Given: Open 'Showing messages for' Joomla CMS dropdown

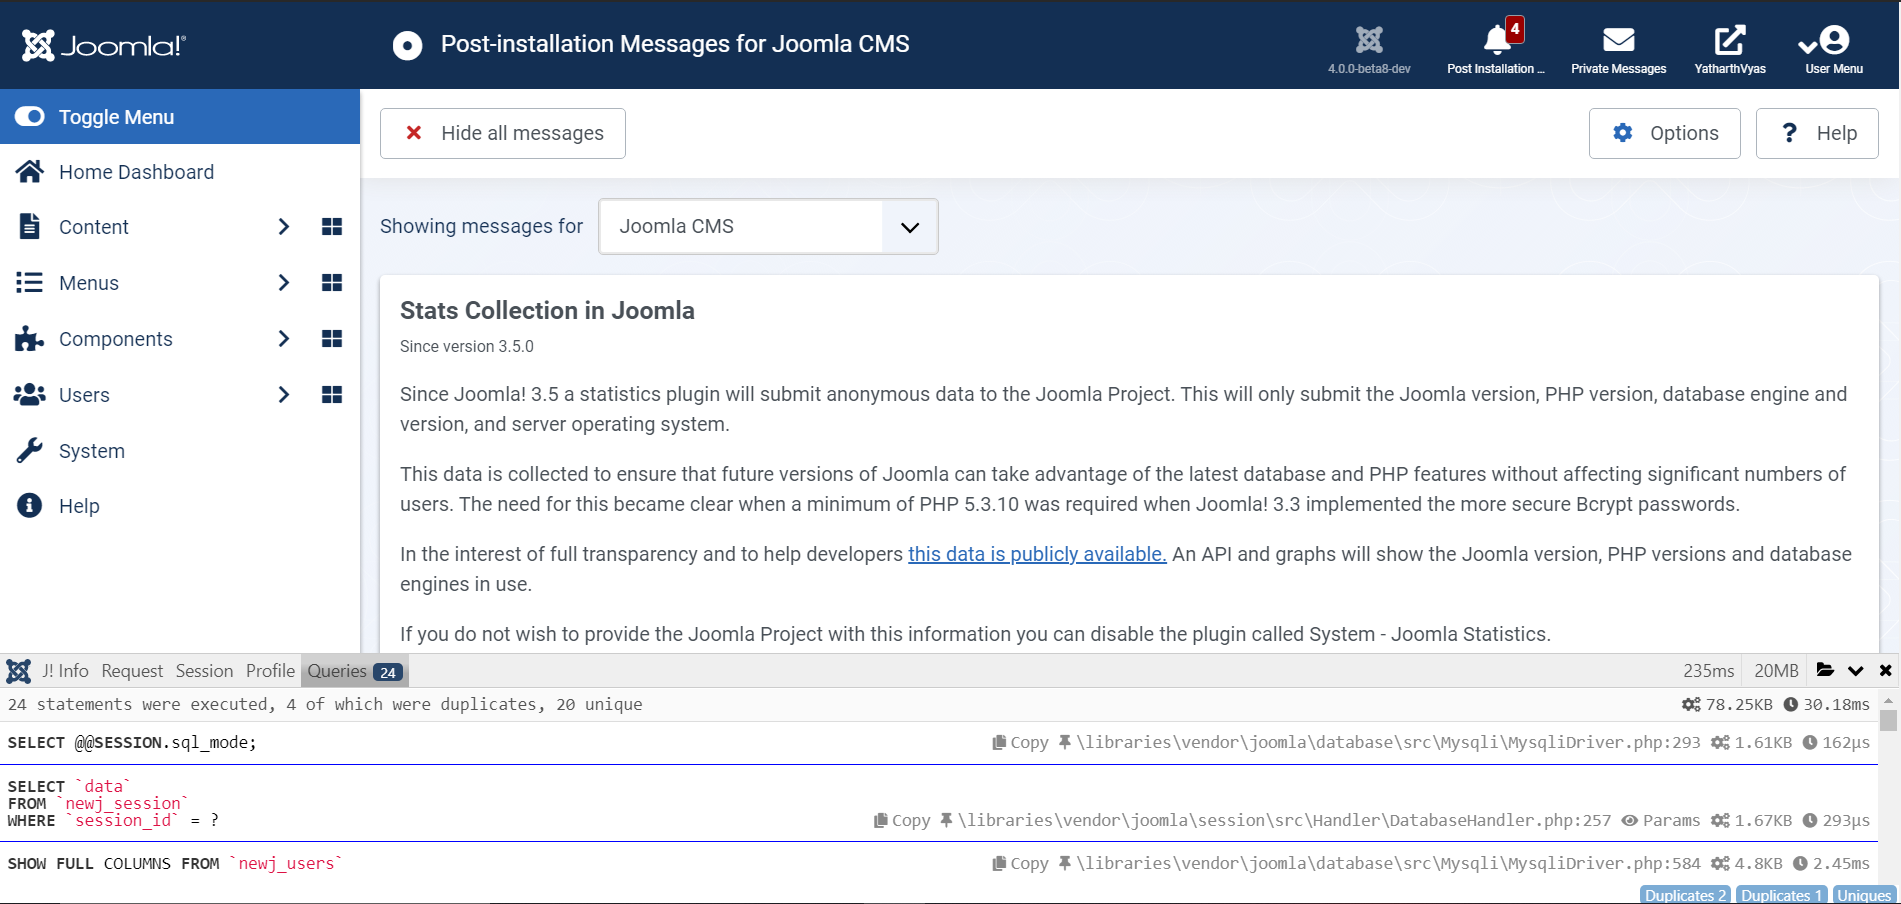Looking at the screenshot, I should coord(768,226).
